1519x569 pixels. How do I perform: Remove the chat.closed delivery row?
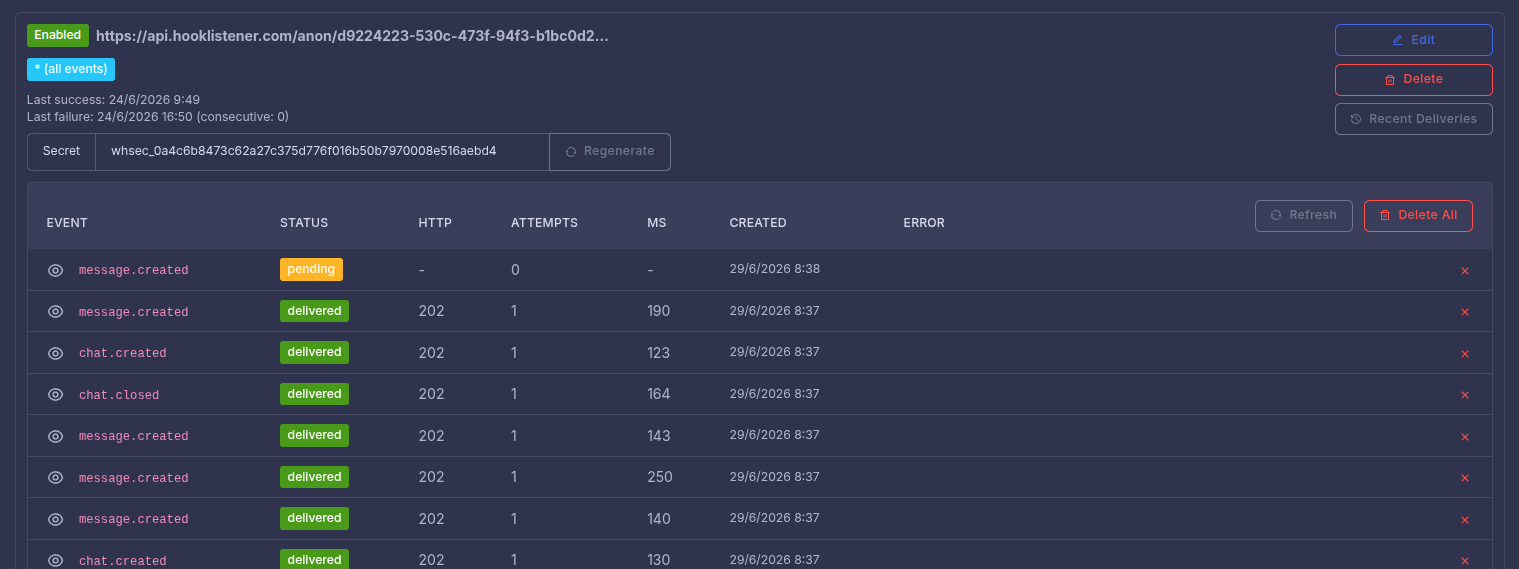tap(1464, 395)
